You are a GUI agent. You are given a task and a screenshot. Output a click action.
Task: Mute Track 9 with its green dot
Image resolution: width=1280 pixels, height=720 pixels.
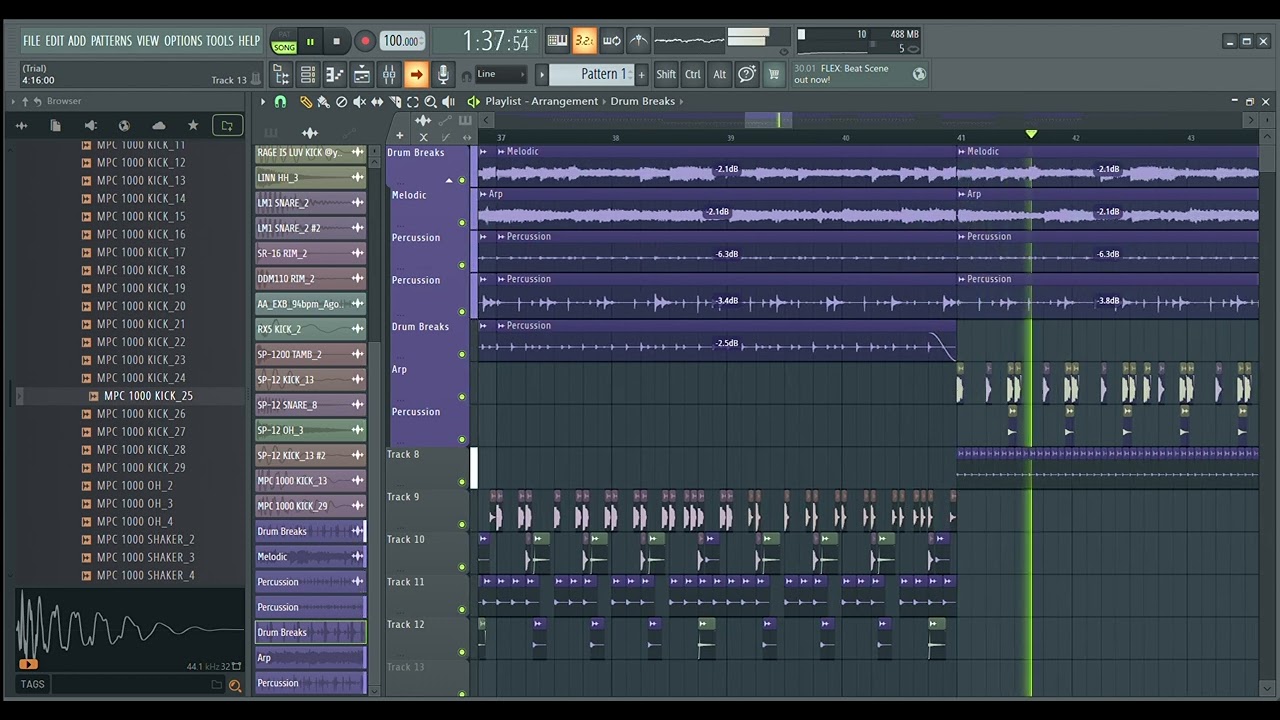coord(462,524)
